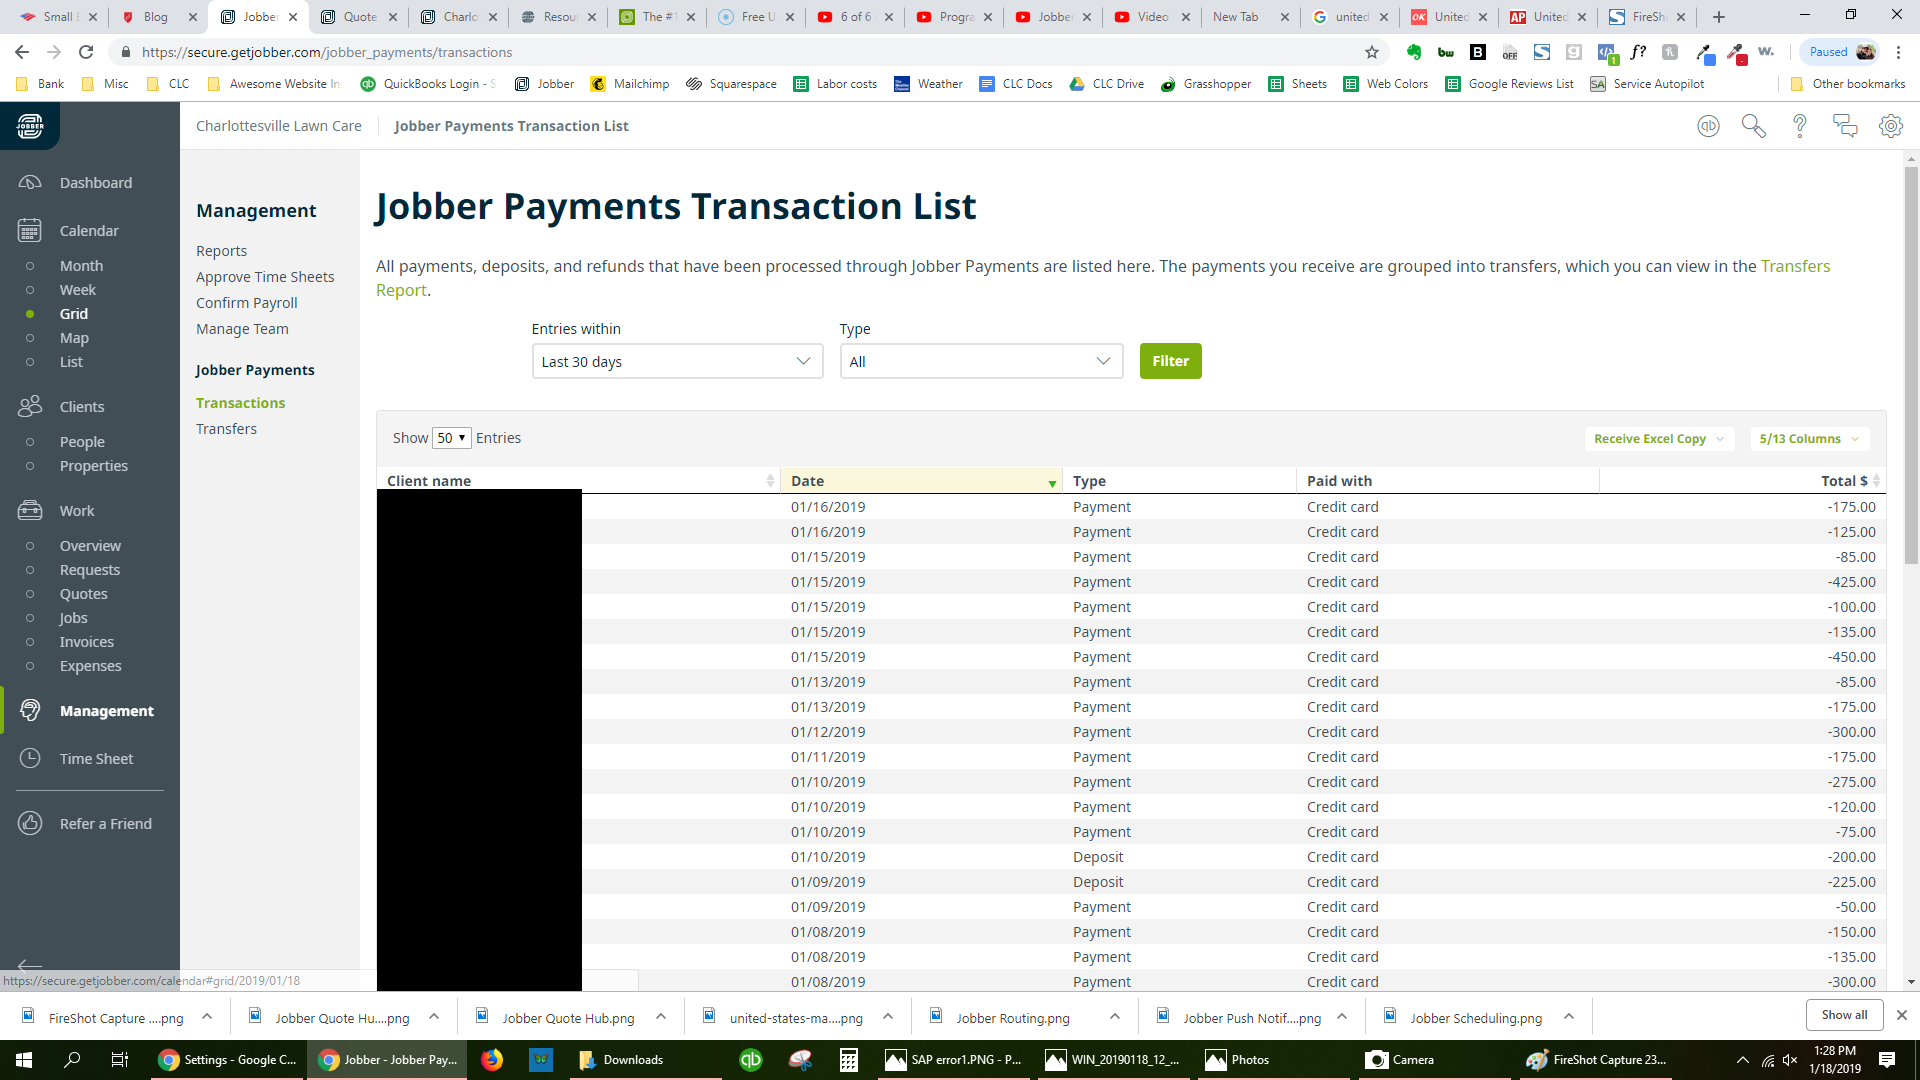
Task: Open Invoices in the Work menu
Action: 87,642
